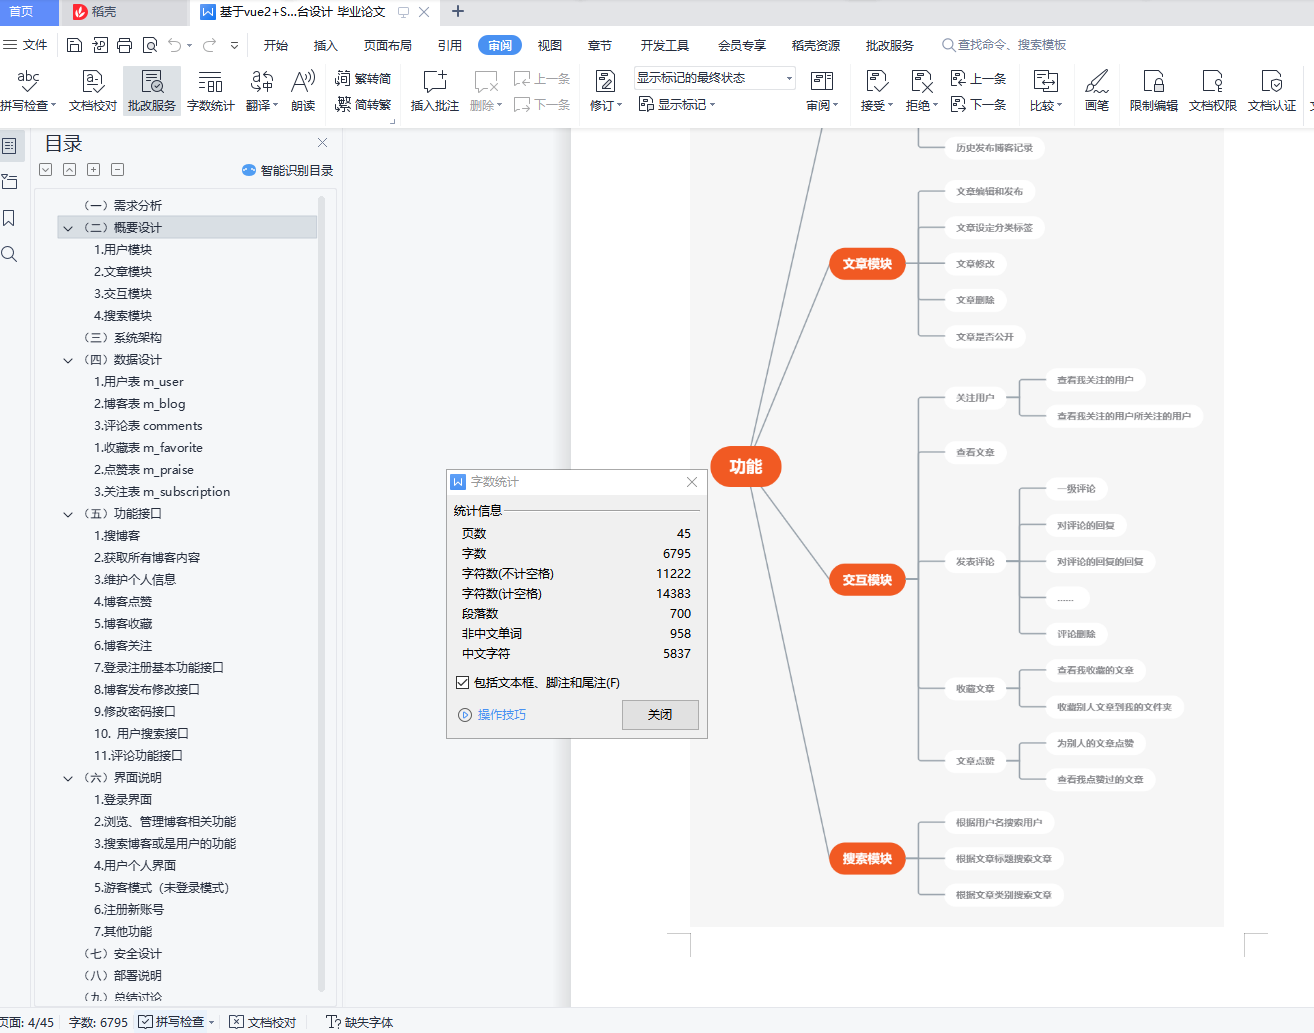
Task: Click the outline panel vertical scrollbar
Action: pyautogui.click(x=321, y=595)
